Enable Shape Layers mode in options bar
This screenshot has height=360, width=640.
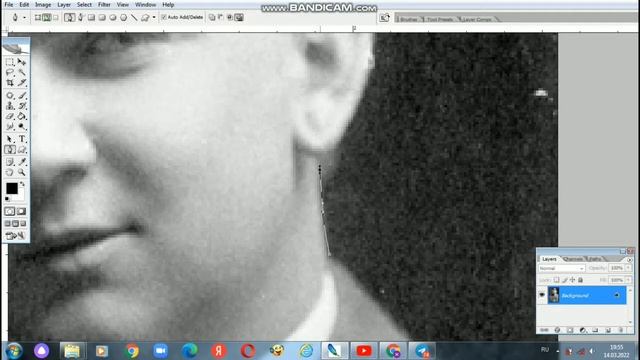(x=38, y=17)
